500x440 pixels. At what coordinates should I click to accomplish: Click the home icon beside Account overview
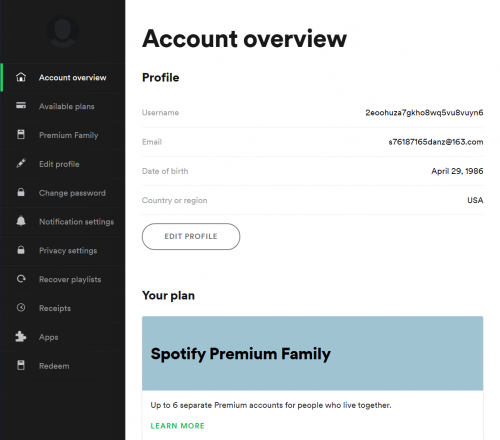(x=21, y=77)
